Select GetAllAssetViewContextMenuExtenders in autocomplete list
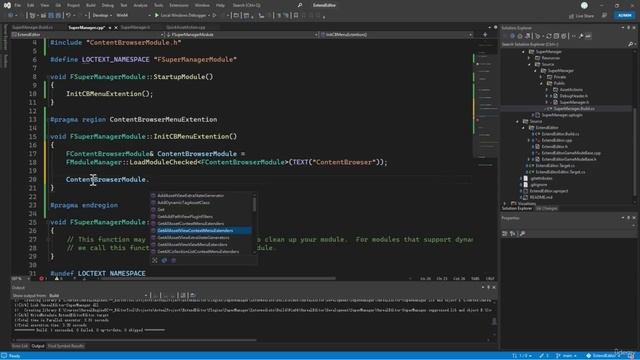Viewport: 640px width, 360px height. (200, 231)
